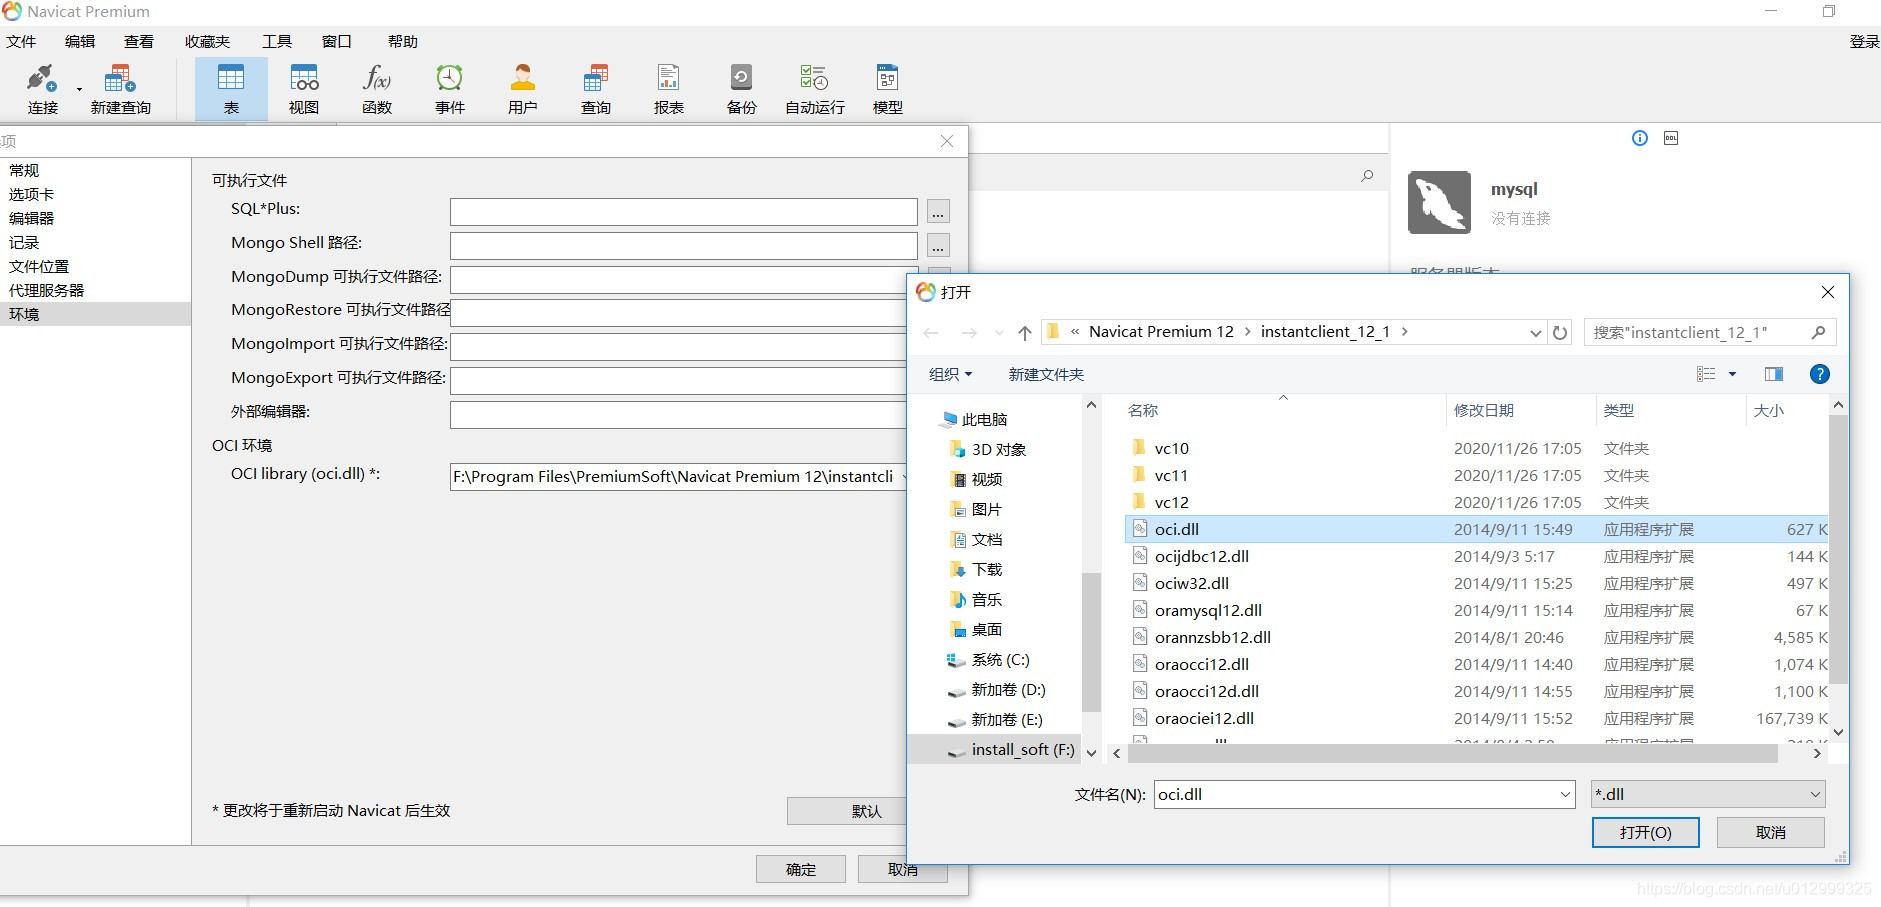Click the Query (查询) toolbar icon
This screenshot has height=907, width=1881.
596,89
